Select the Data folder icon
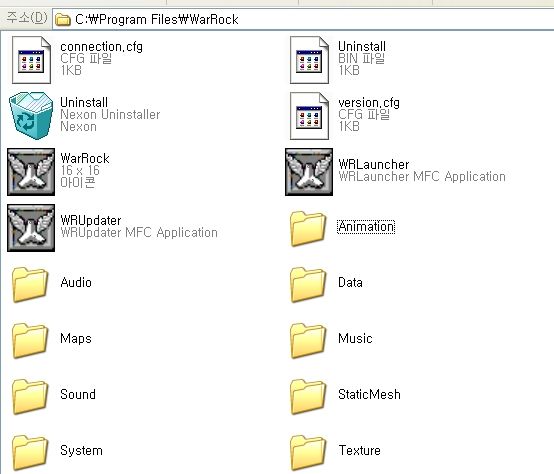The height and width of the screenshot is (474, 554). (x=308, y=284)
